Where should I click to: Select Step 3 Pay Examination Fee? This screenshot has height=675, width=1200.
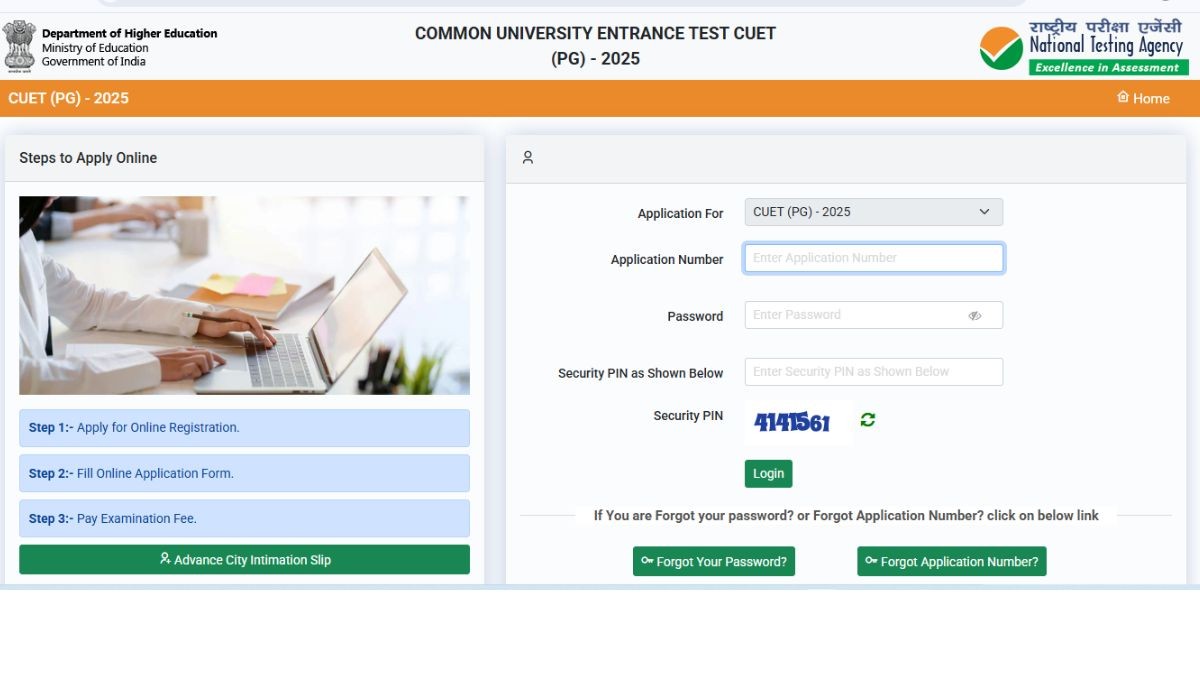coord(244,519)
